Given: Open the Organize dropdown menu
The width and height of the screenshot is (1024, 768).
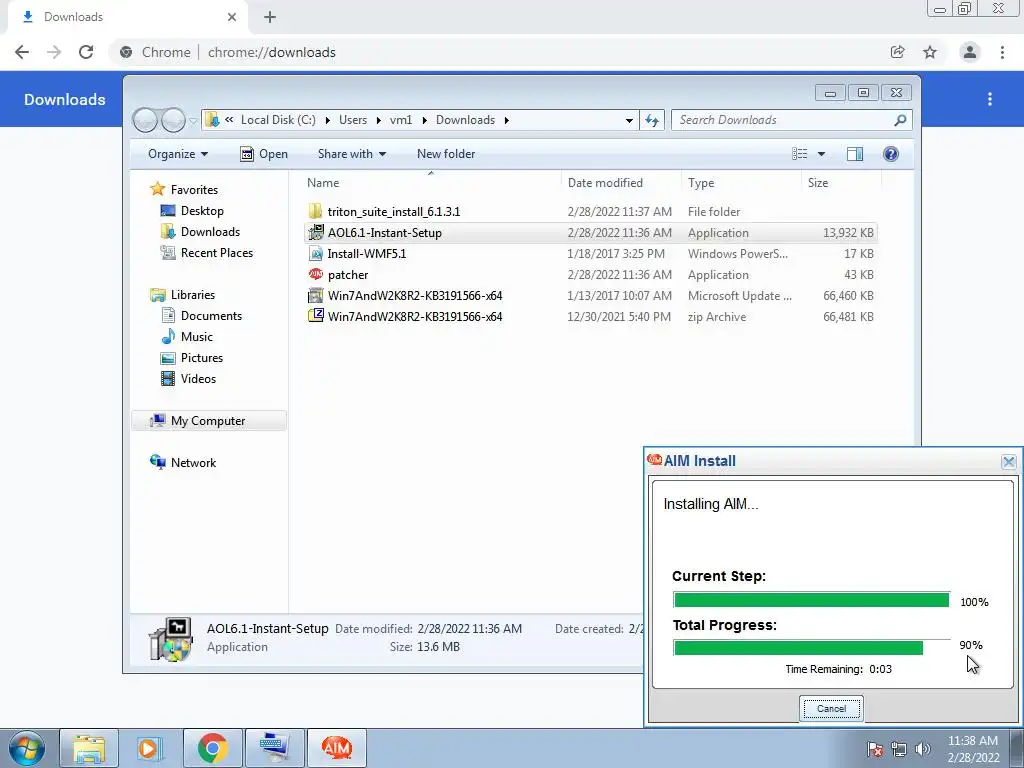Looking at the screenshot, I should 178,154.
